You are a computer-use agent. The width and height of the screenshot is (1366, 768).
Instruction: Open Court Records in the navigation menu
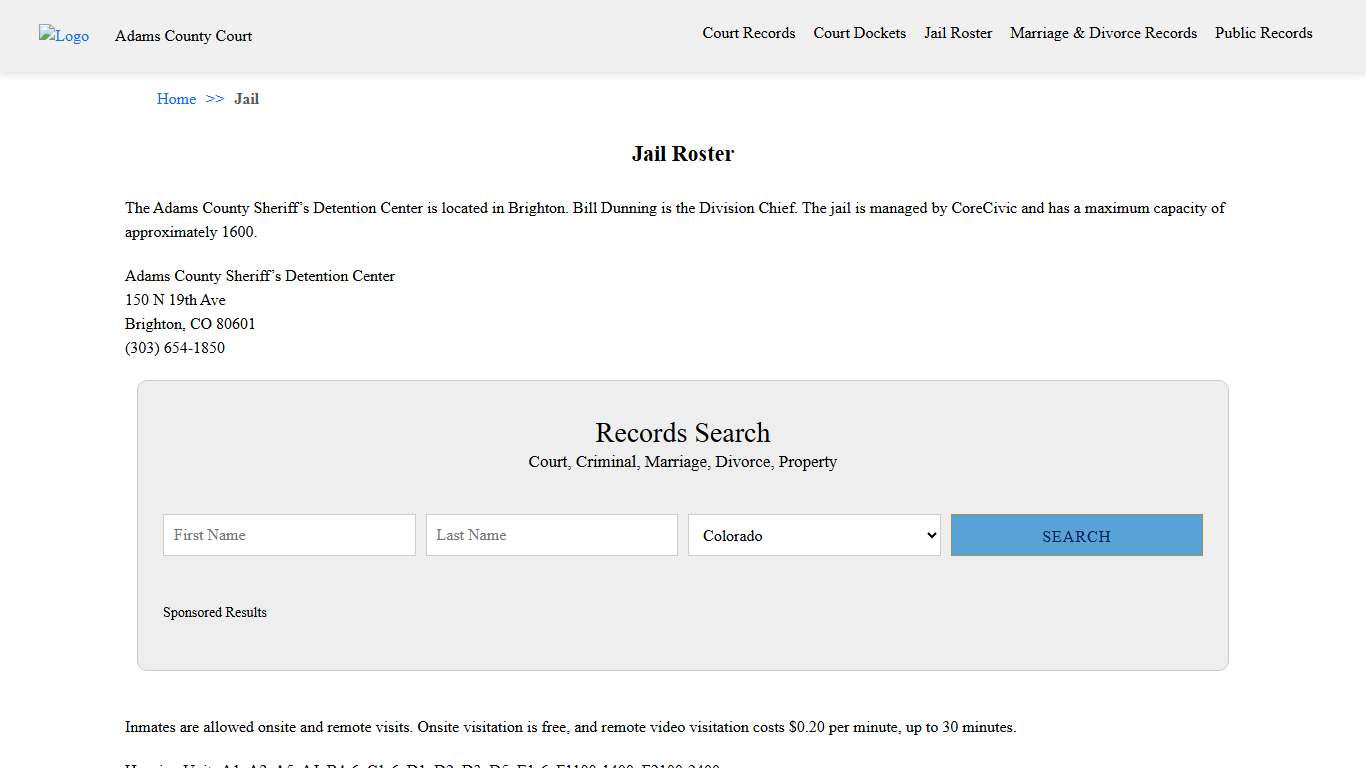click(748, 33)
